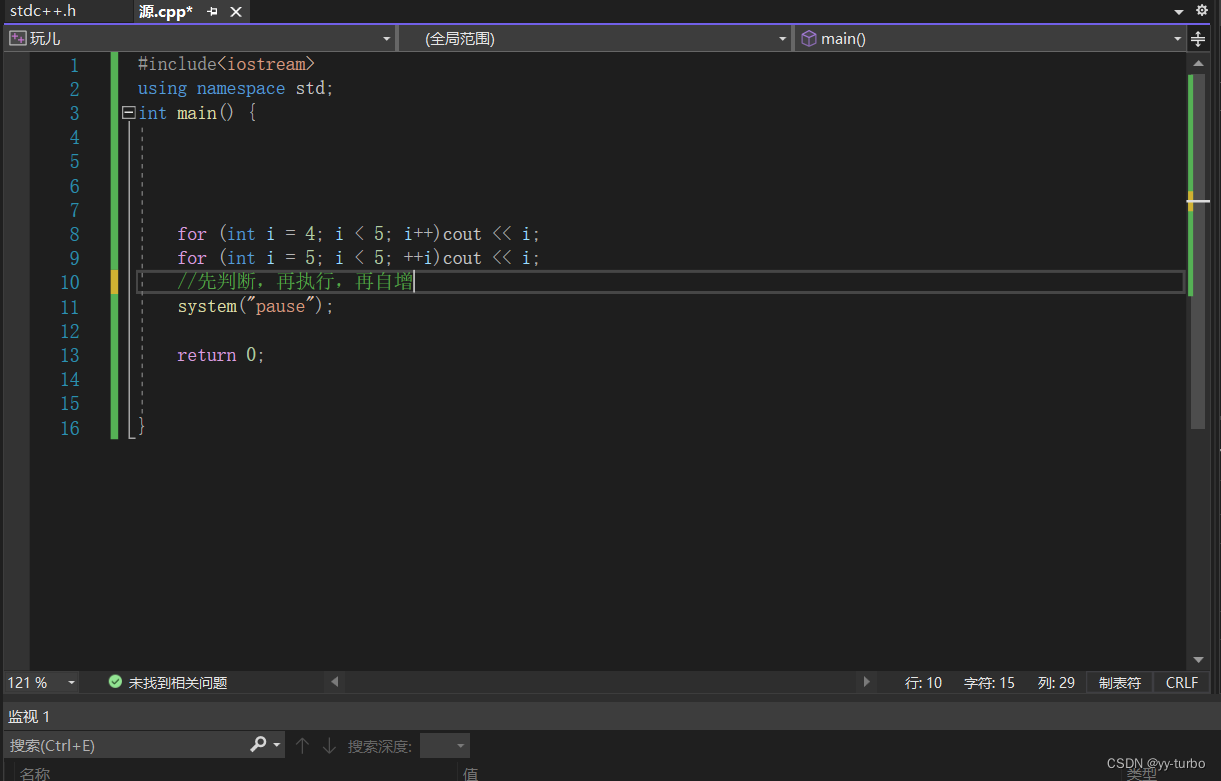Open the 121 % zoom dropdown
The width and height of the screenshot is (1221, 781).
71,682
